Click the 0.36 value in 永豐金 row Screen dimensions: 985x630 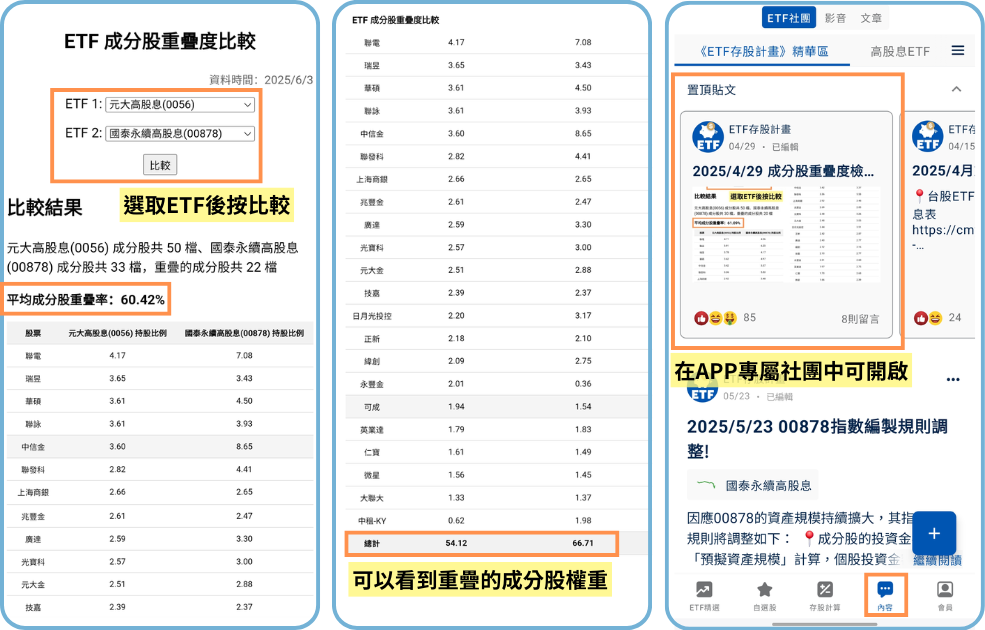click(x=583, y=384)
